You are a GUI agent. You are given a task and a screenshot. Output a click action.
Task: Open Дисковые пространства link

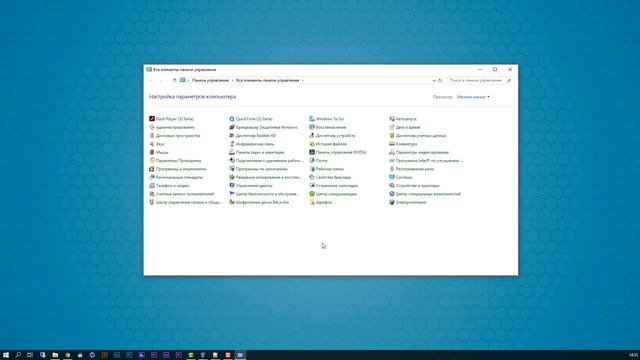click(x=178, y=136)
